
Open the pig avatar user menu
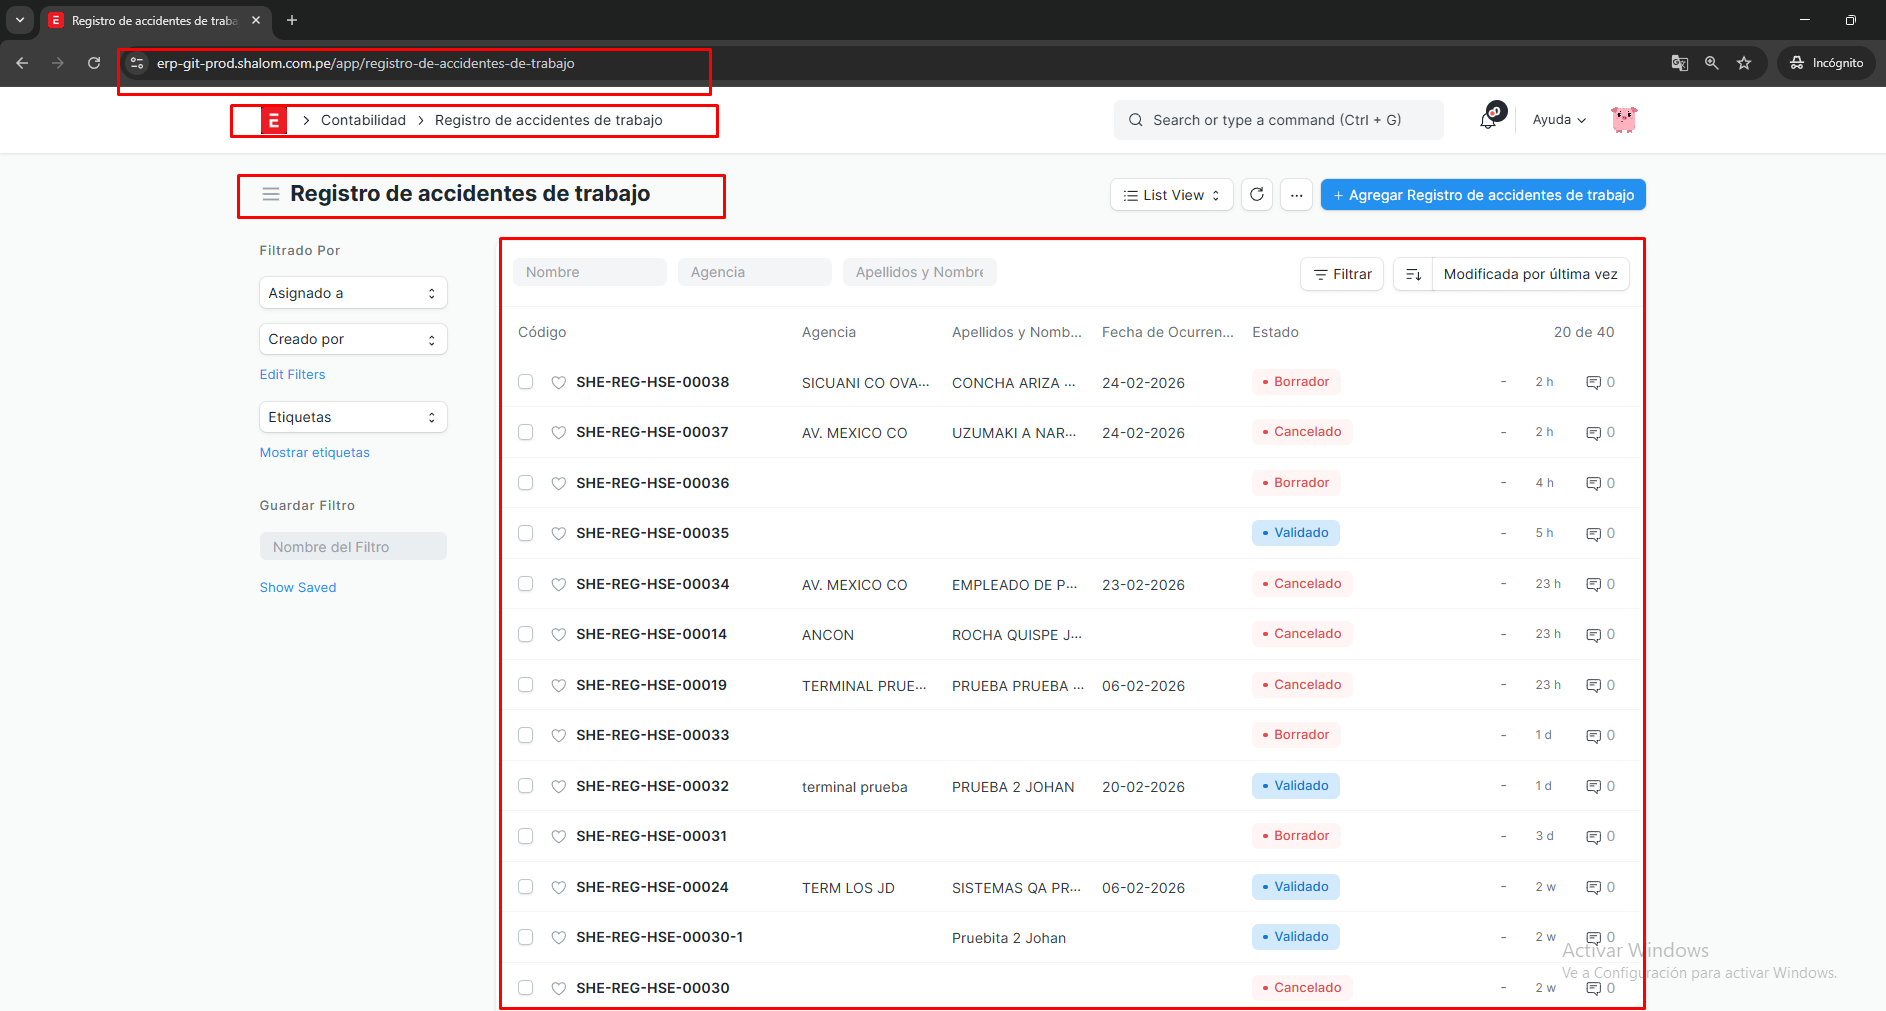[1623, 120]
